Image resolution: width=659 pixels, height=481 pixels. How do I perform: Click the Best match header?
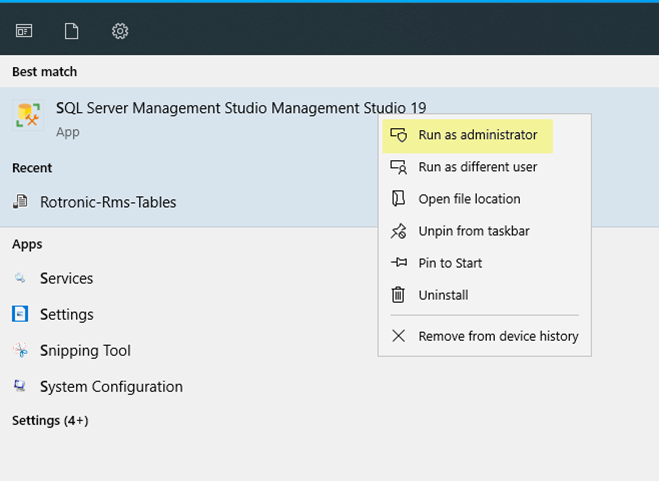pos(45,72)
